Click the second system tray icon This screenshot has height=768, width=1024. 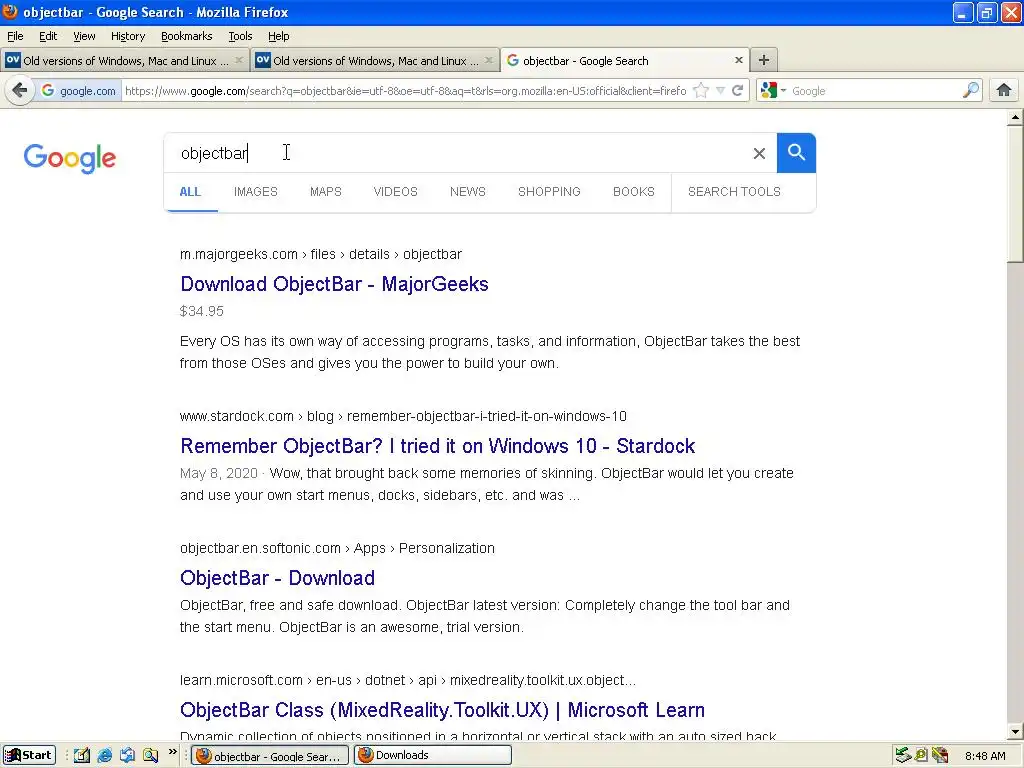pyautogui.click(x=921, y=755)
